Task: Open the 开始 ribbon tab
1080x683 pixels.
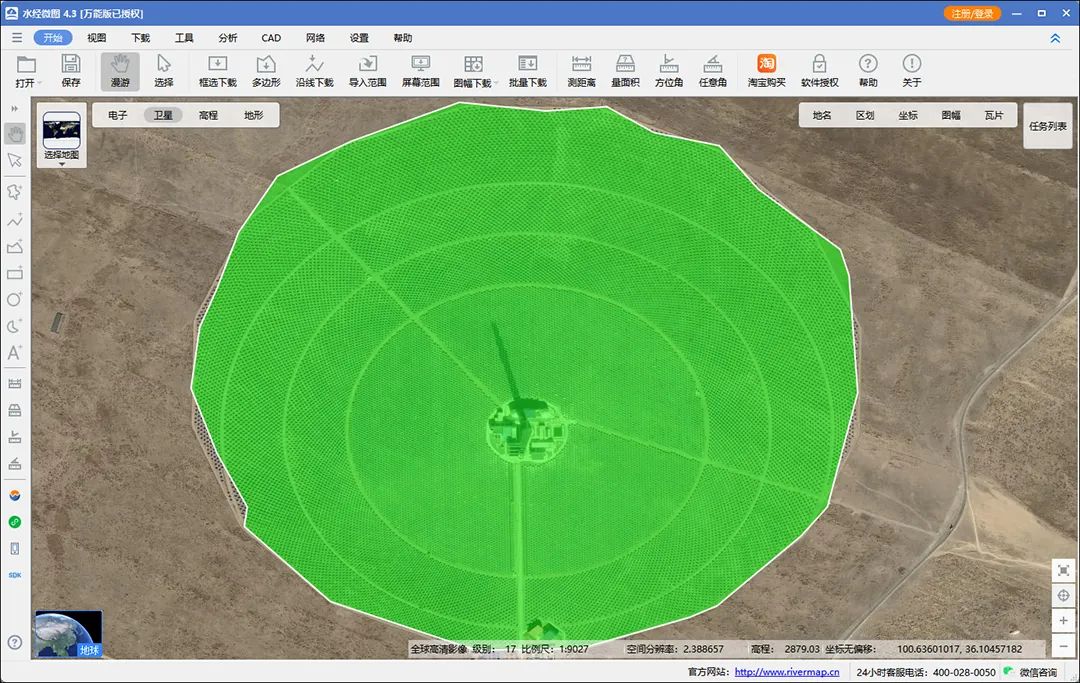Action: (x=53, y=38)
